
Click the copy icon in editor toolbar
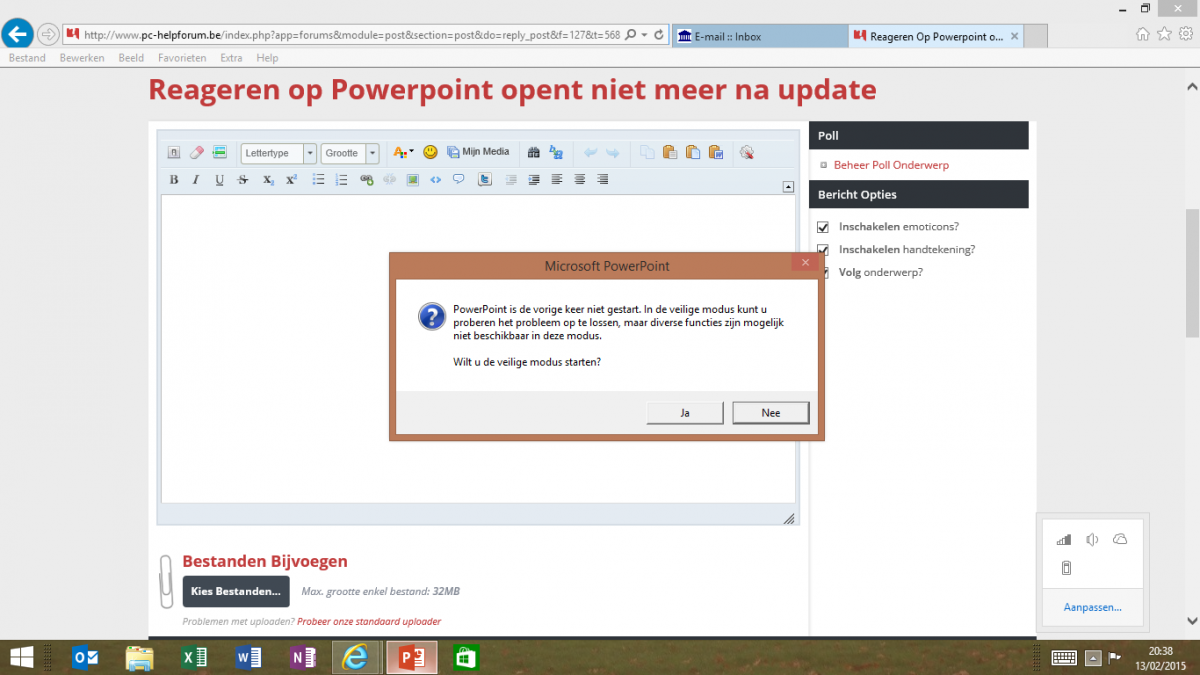pos(647,153)
